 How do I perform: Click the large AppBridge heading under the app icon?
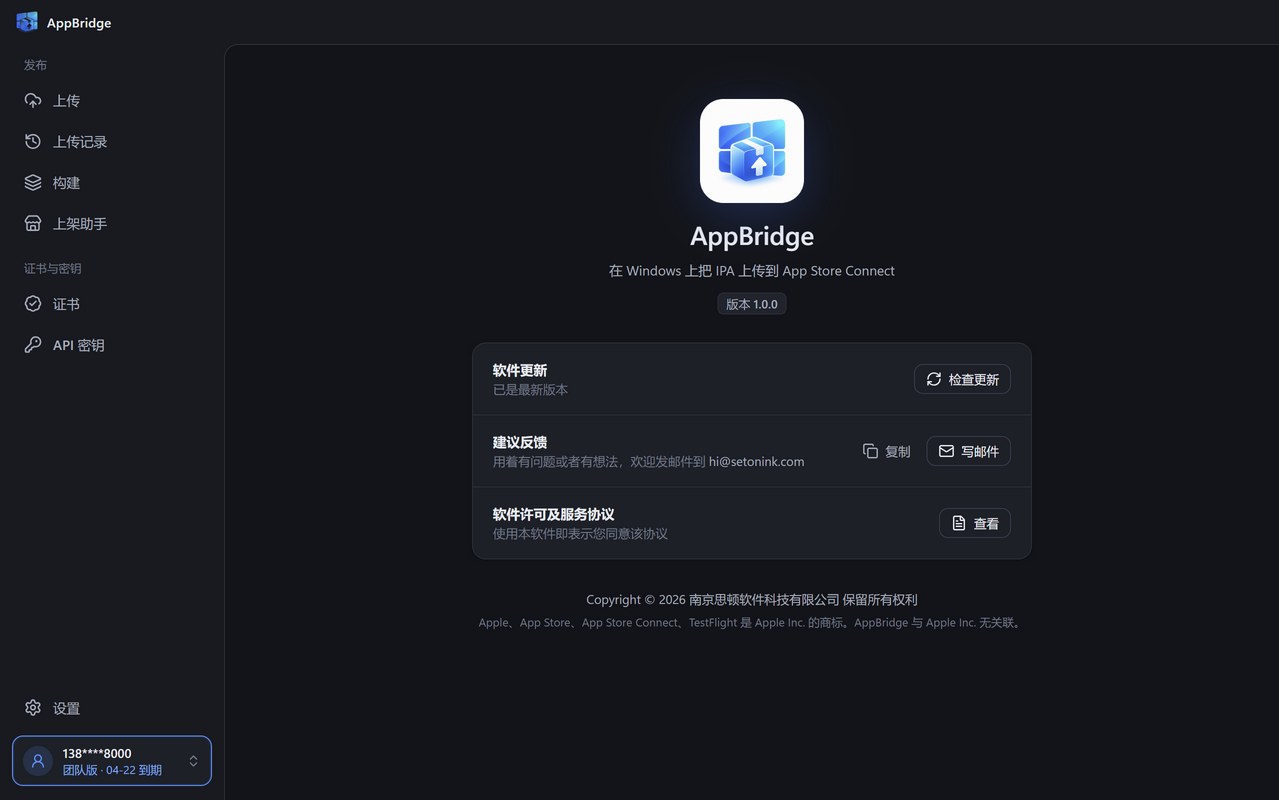(x=752, y=236)
